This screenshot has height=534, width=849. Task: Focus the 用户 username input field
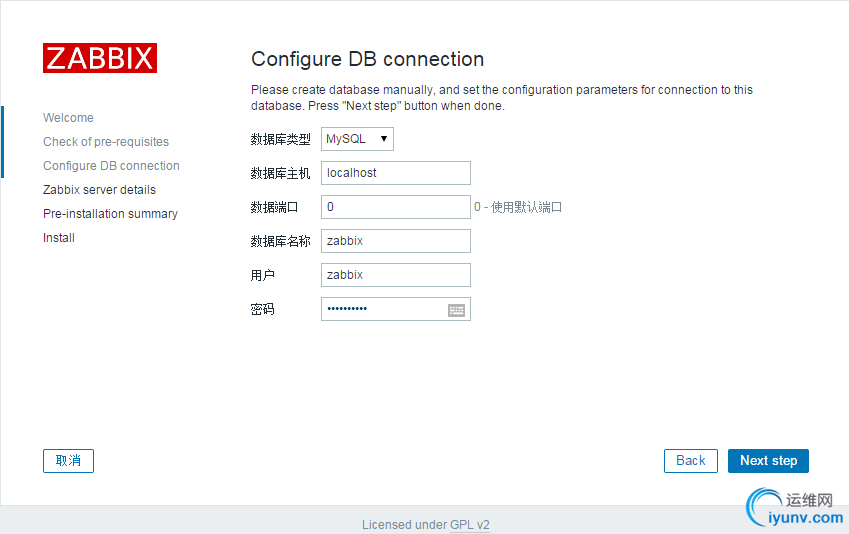tap(395, 275)
